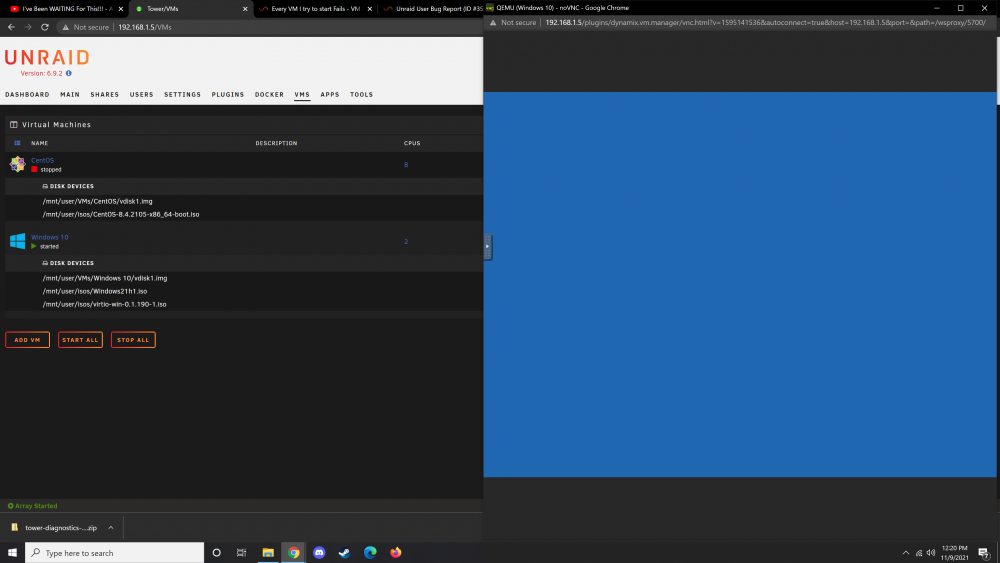Viewport: 1000px width, 563px height.
Task: Open Microsoft Edge from the taskbar
Action: coord(370,553)
